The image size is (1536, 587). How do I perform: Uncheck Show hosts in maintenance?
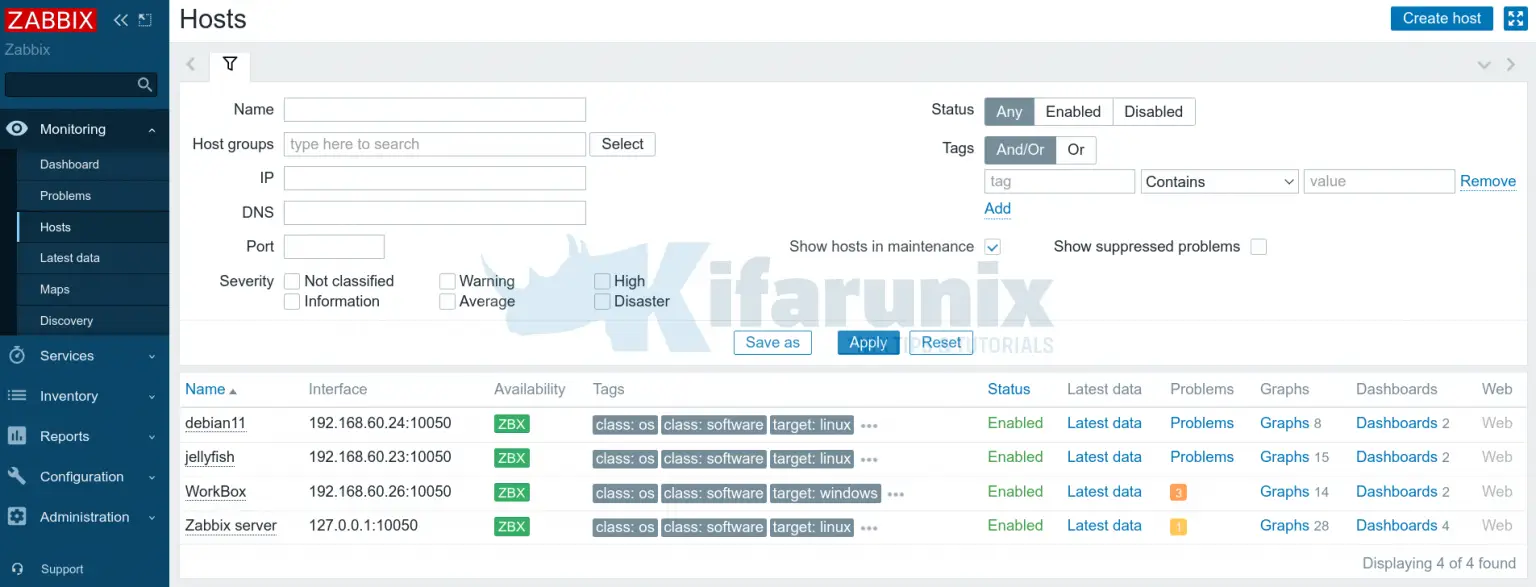pos(992,246)
